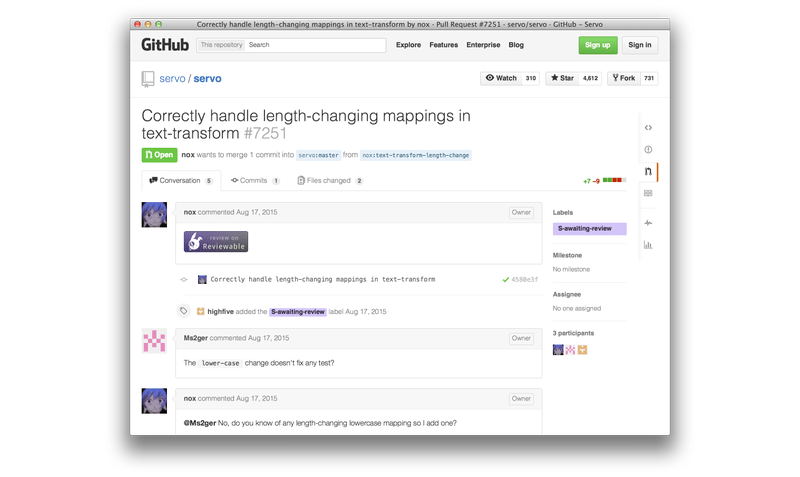Open the 731 forks count

click(649, 78)
